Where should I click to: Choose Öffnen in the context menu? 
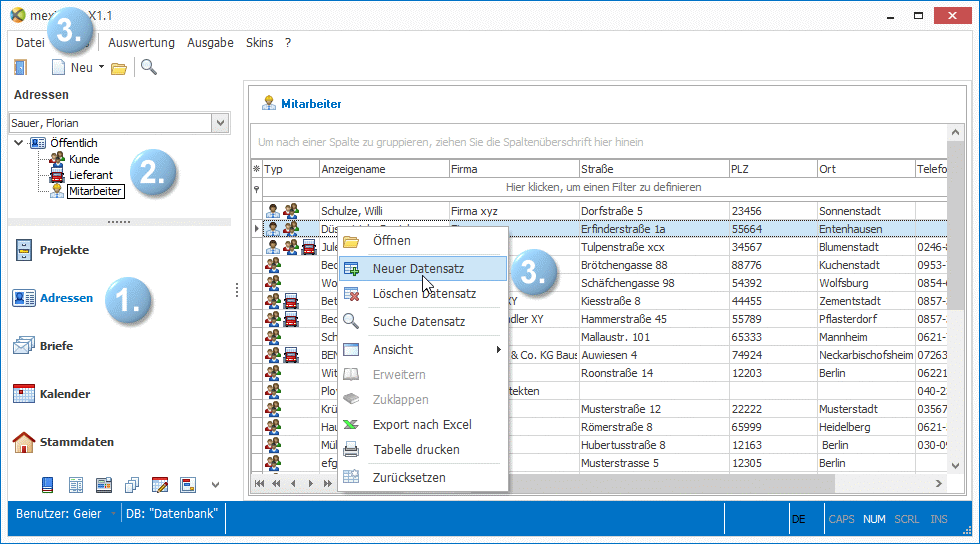(x=423, y=241)
